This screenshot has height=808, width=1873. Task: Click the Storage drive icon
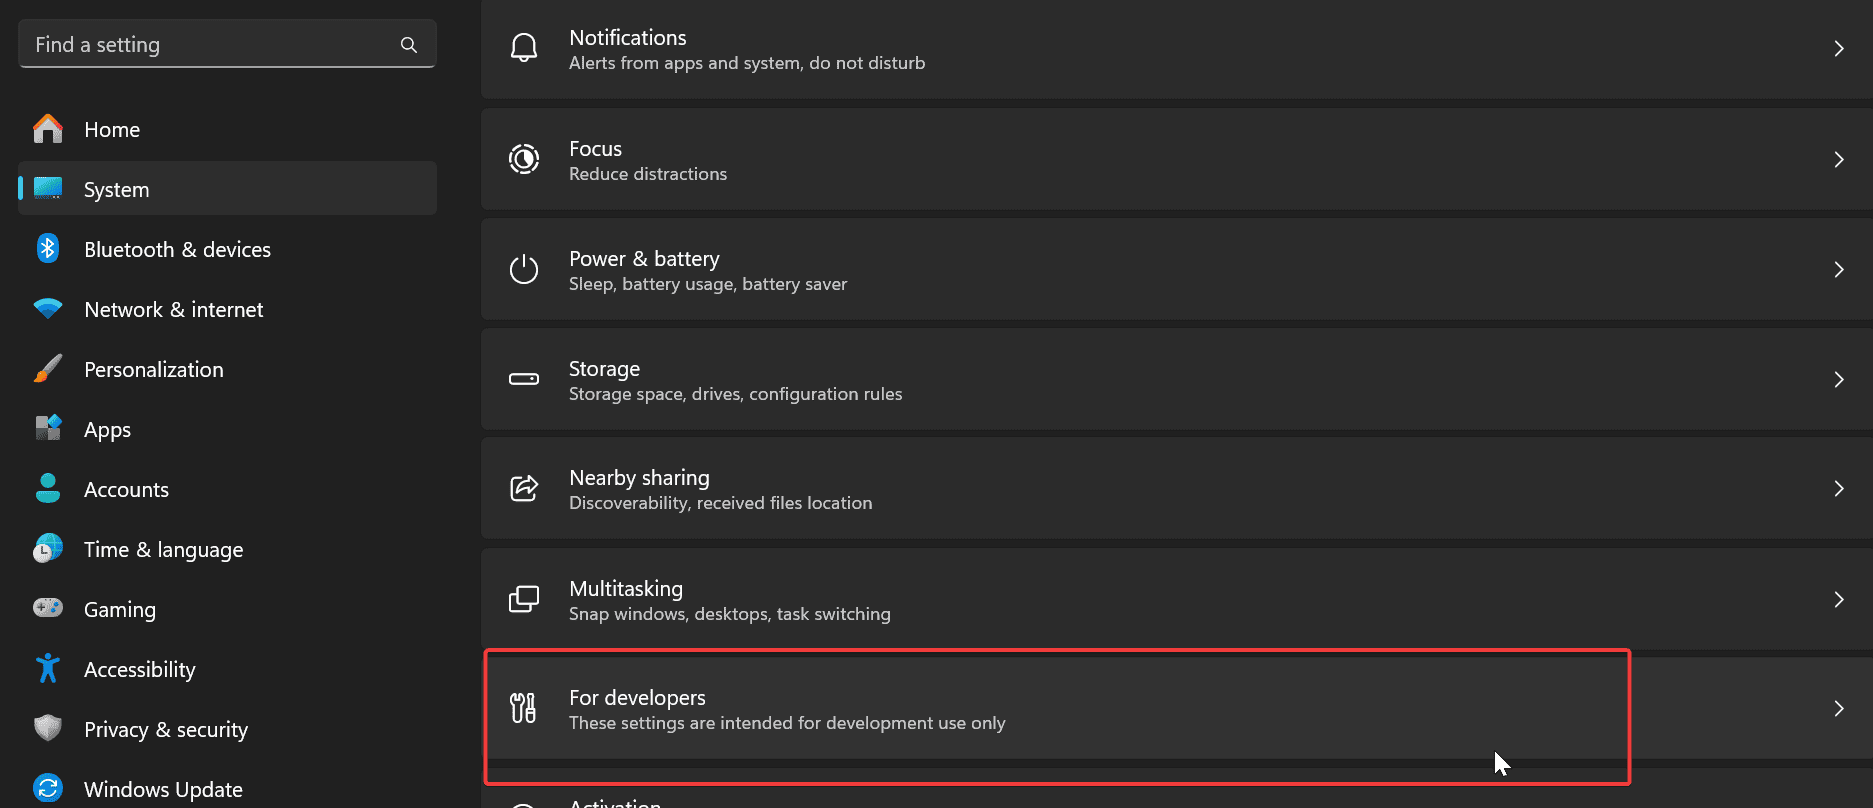click(x=523, y=379)
